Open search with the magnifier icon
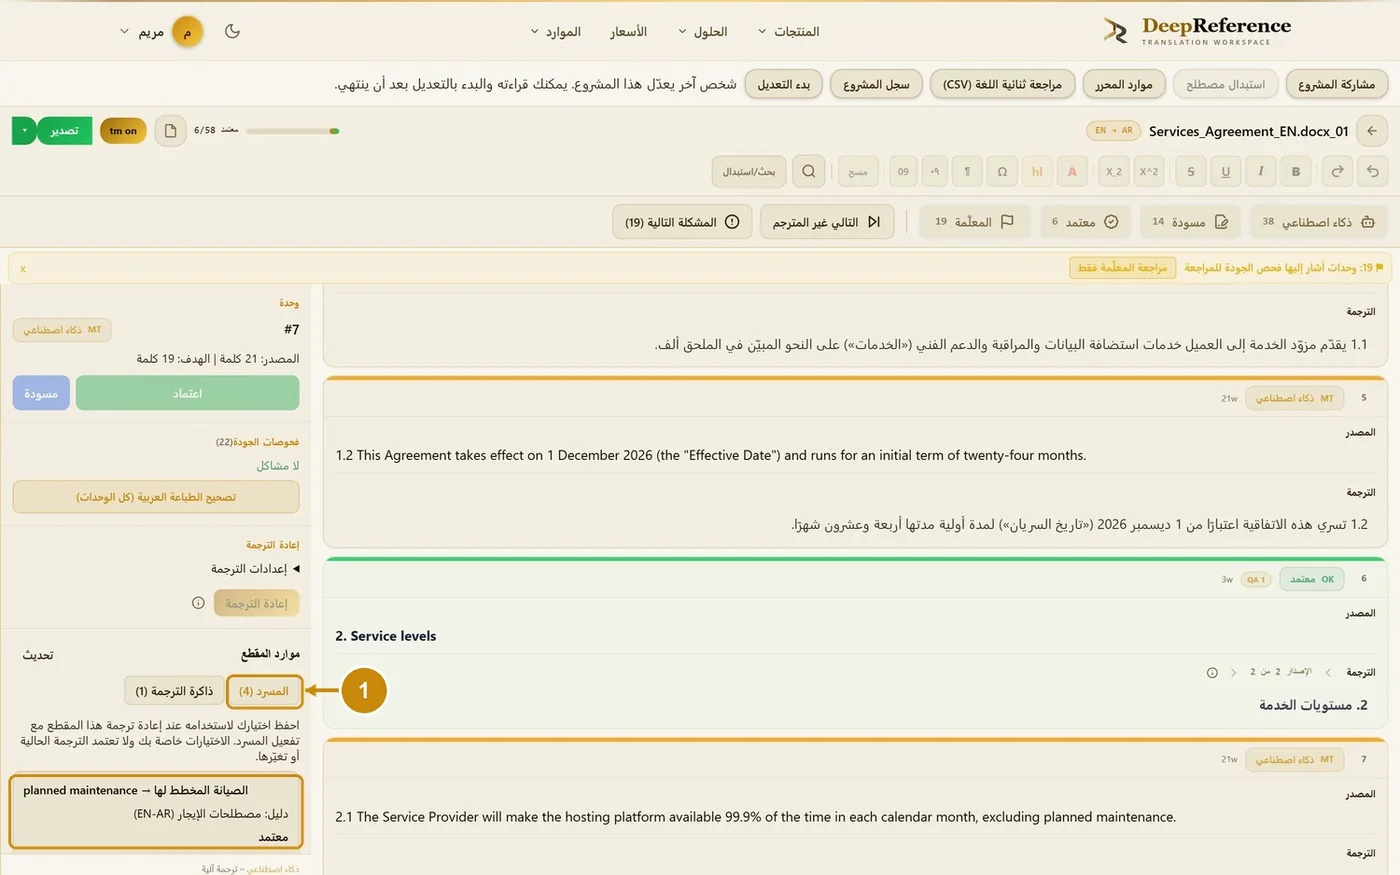Image resolution: width=1400 pixels, height=875 pixels. [809, 171]
